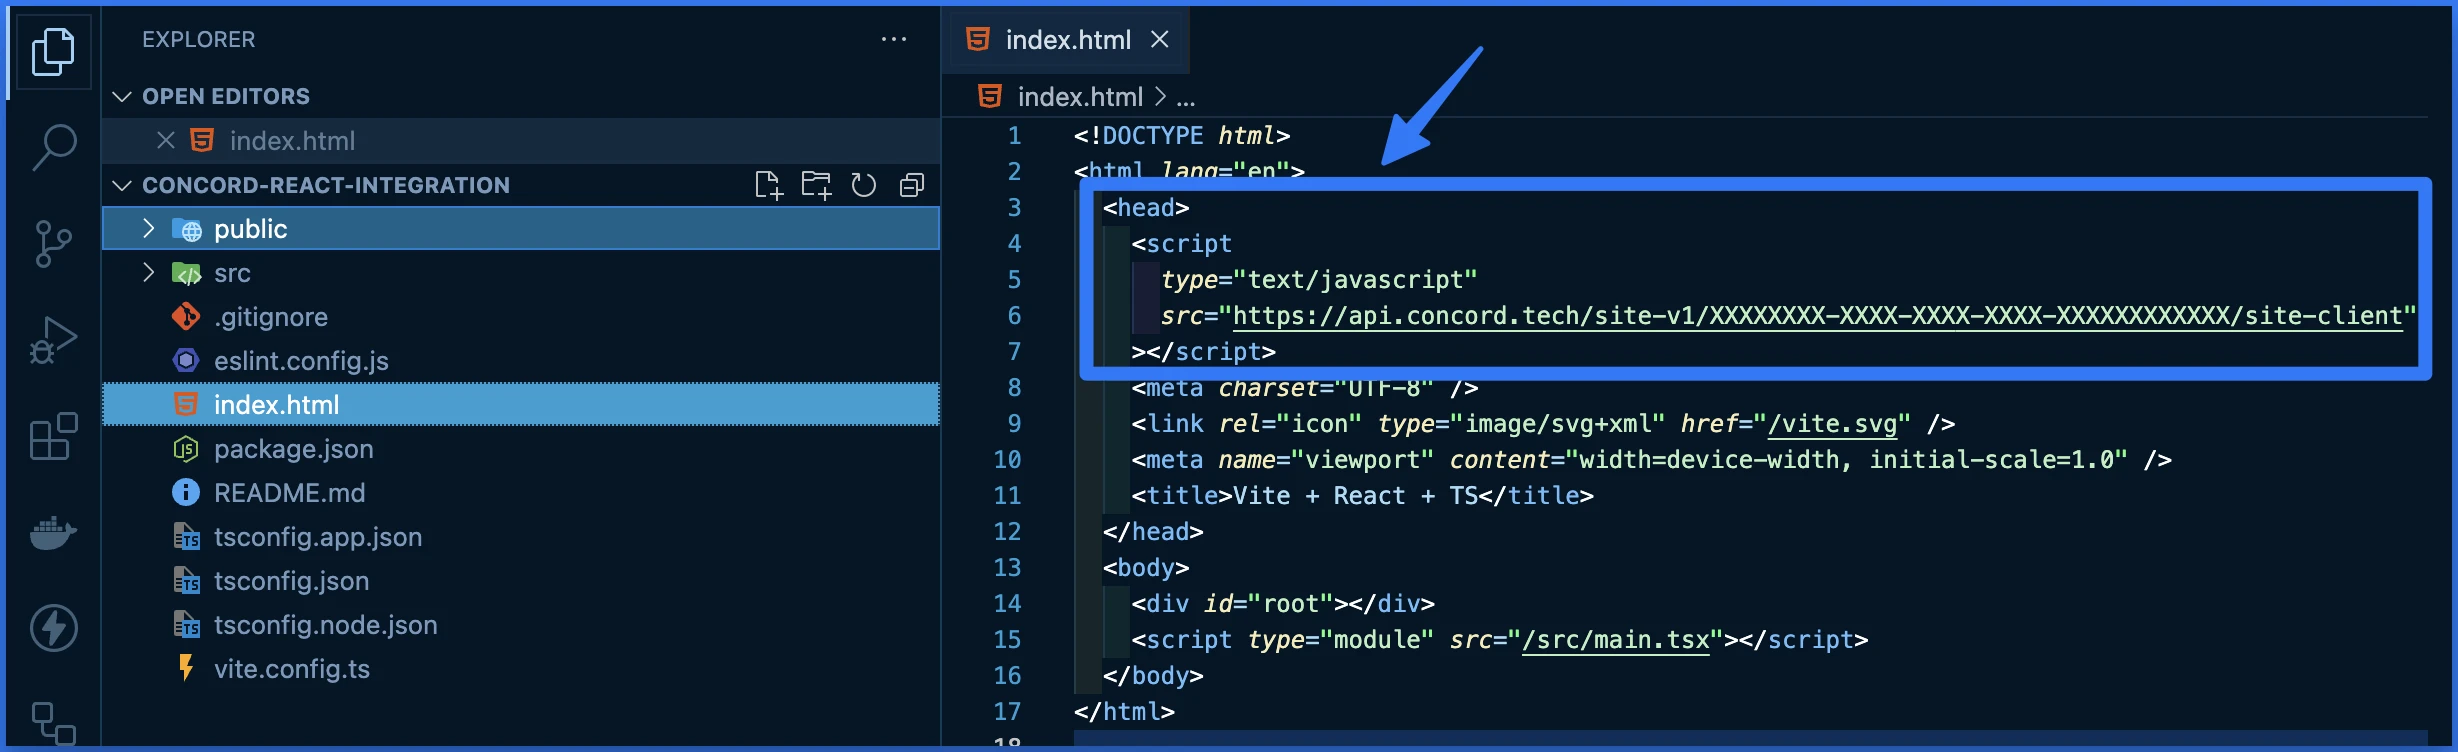Click the New Folder icon

point(816,185)
